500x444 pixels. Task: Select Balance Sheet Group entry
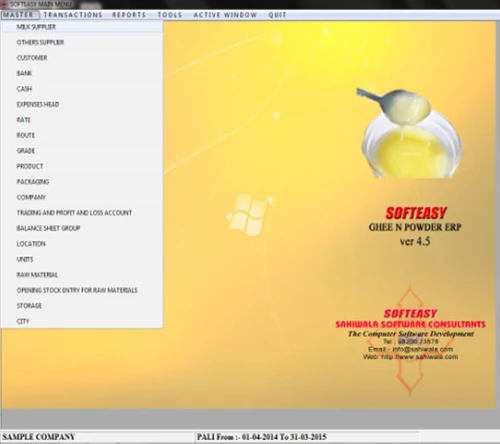pos(82,228)
